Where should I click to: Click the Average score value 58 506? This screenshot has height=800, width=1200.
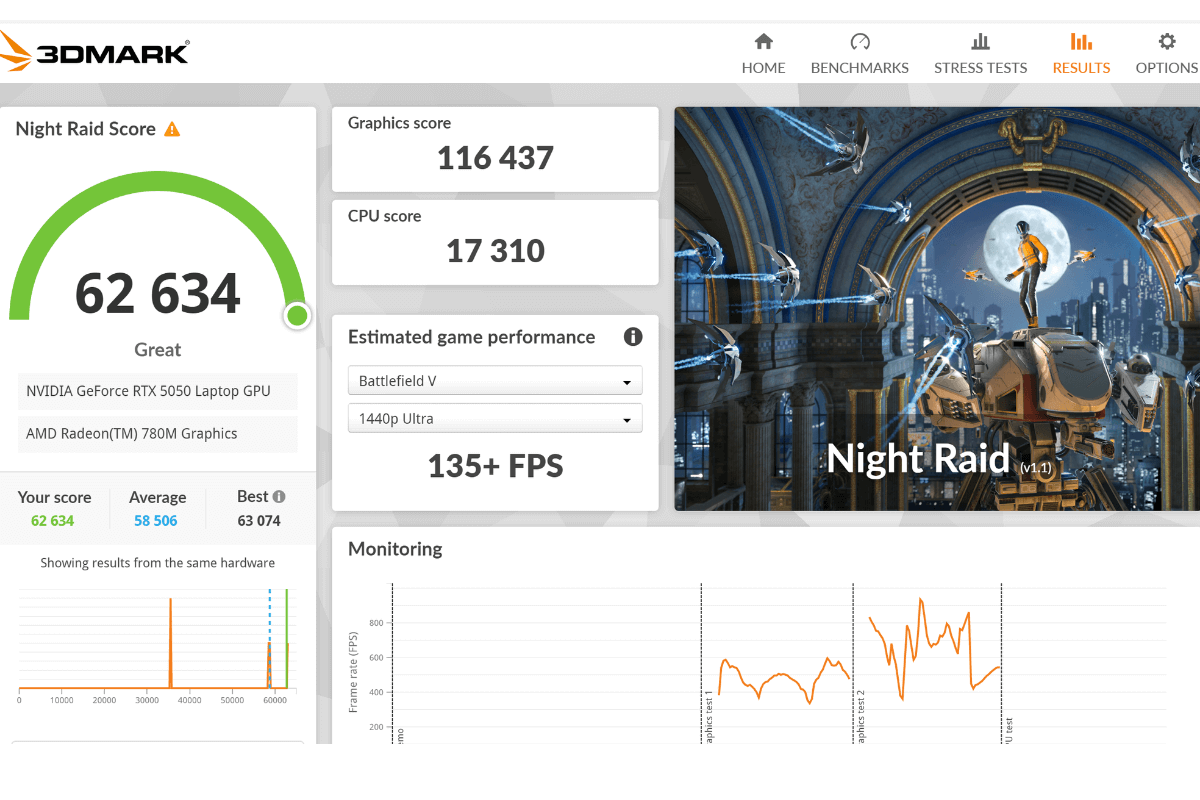click(x=157, y=521)
